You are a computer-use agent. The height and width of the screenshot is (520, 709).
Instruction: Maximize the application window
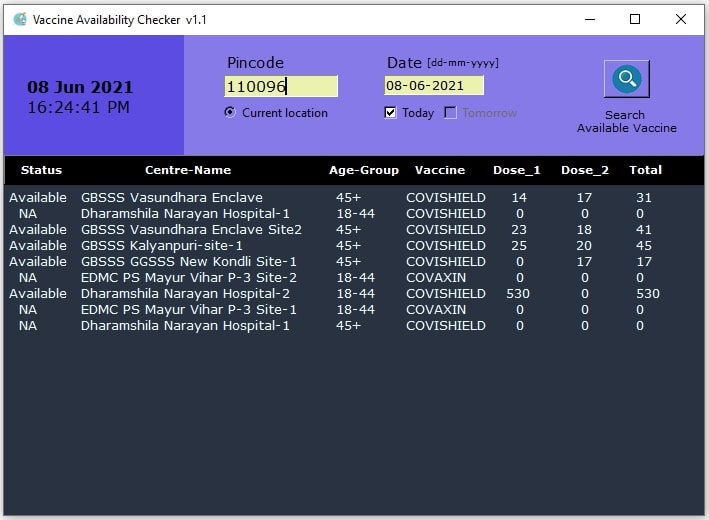point(635,19)
